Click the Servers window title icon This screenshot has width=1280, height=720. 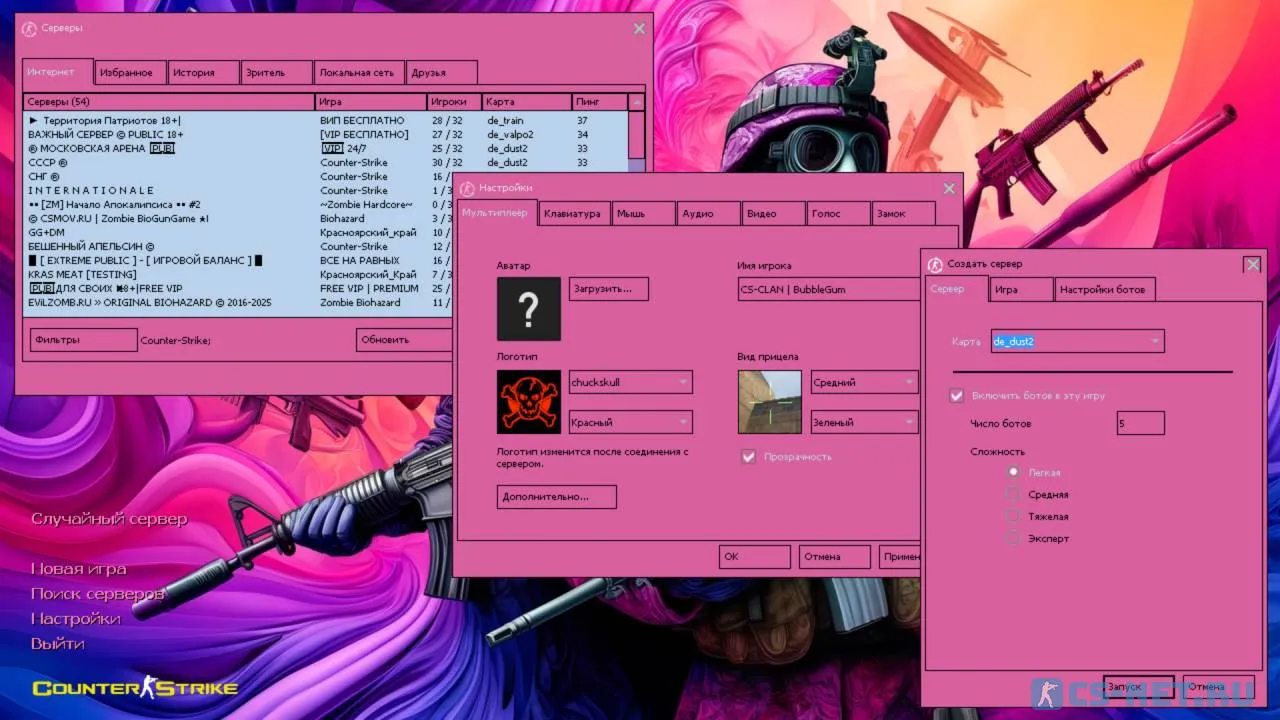[29, 28]
